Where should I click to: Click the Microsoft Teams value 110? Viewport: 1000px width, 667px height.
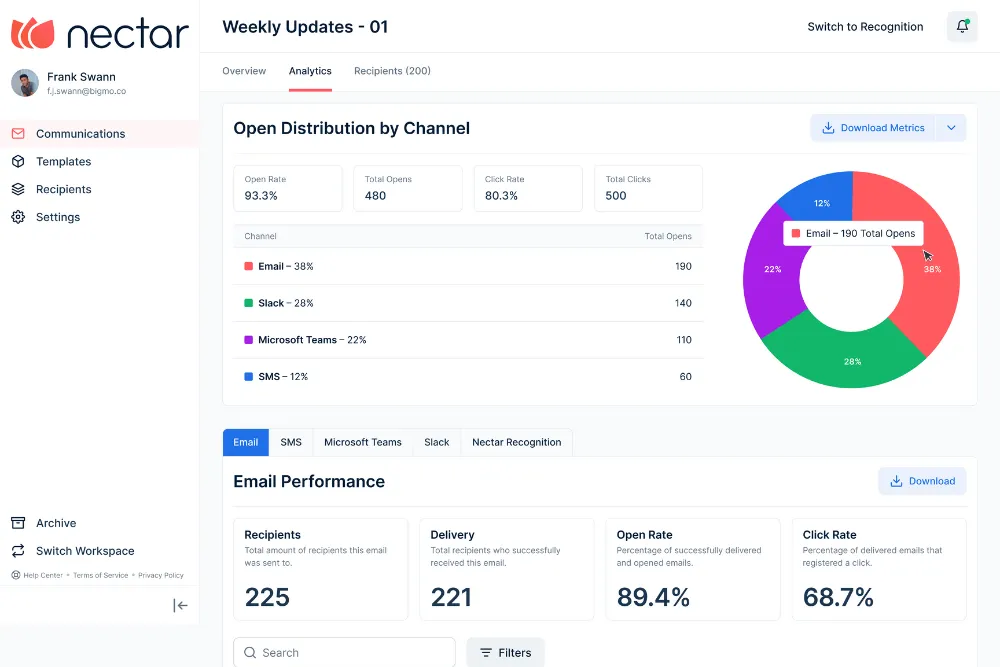[684, 340]
